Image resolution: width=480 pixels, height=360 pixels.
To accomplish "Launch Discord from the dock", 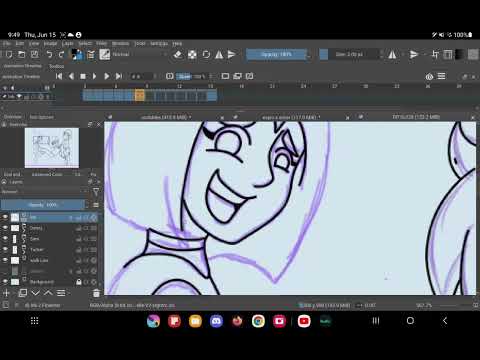I will pyautogui.click(x=216, y=321).
